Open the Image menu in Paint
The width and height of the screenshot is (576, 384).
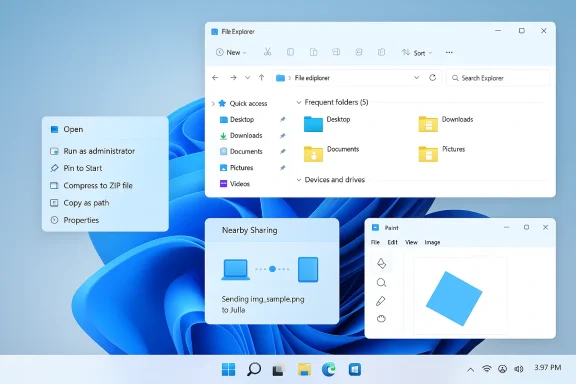tap(432, 243)
